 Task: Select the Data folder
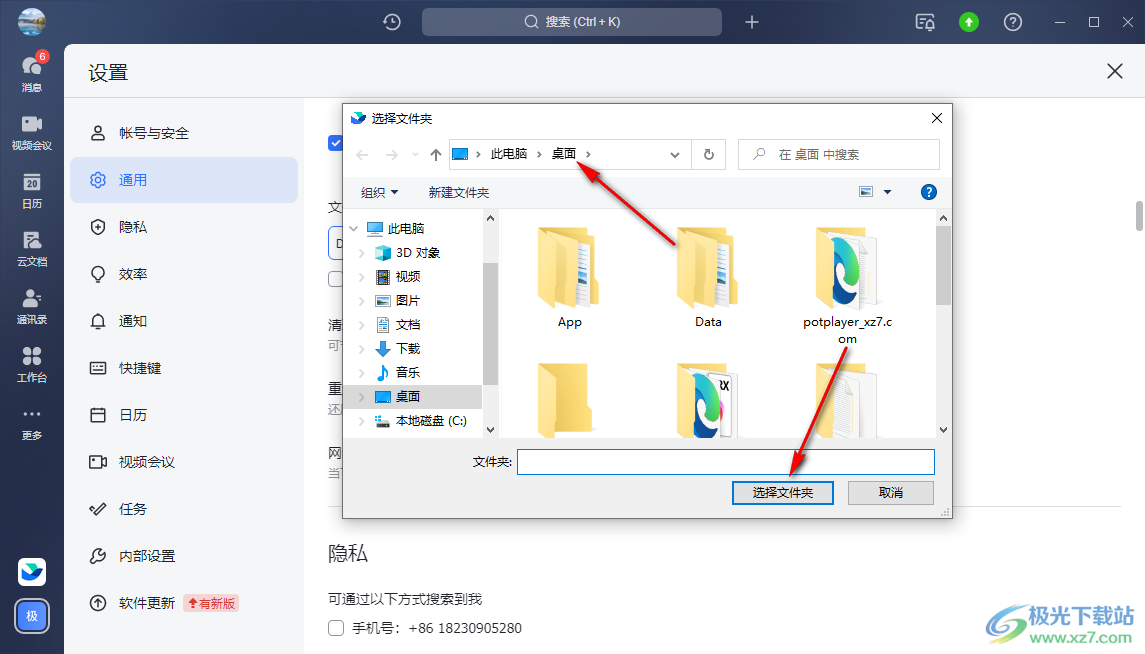[x=708, y=278]
